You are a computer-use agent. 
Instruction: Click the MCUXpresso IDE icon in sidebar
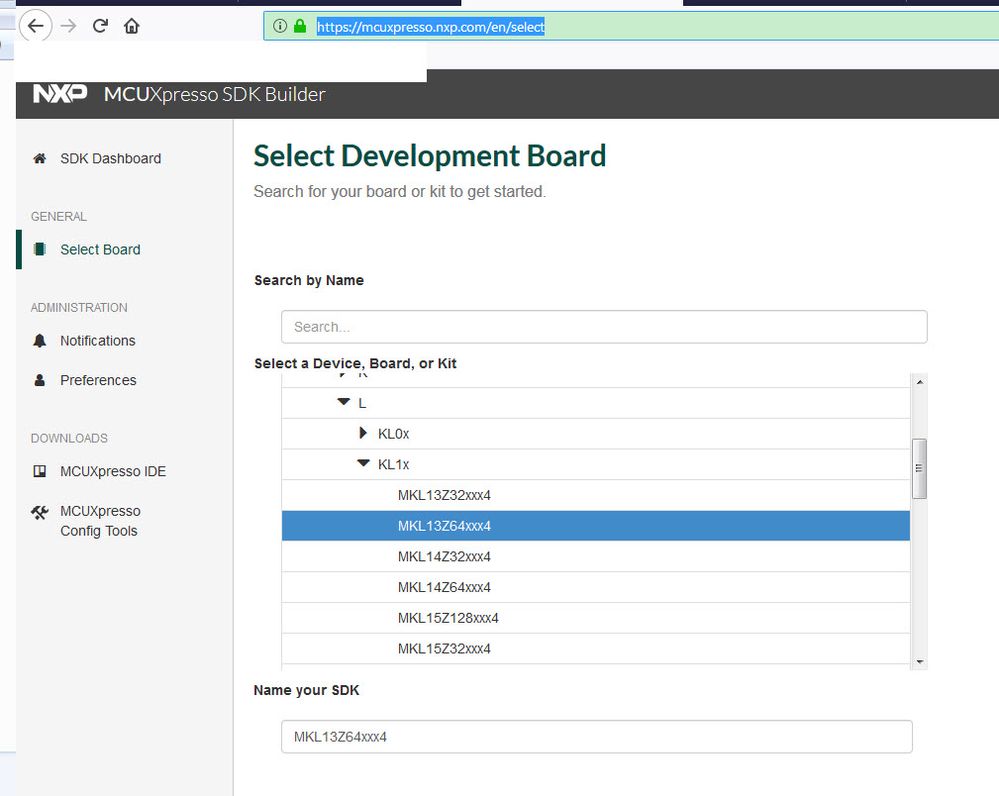40,471
